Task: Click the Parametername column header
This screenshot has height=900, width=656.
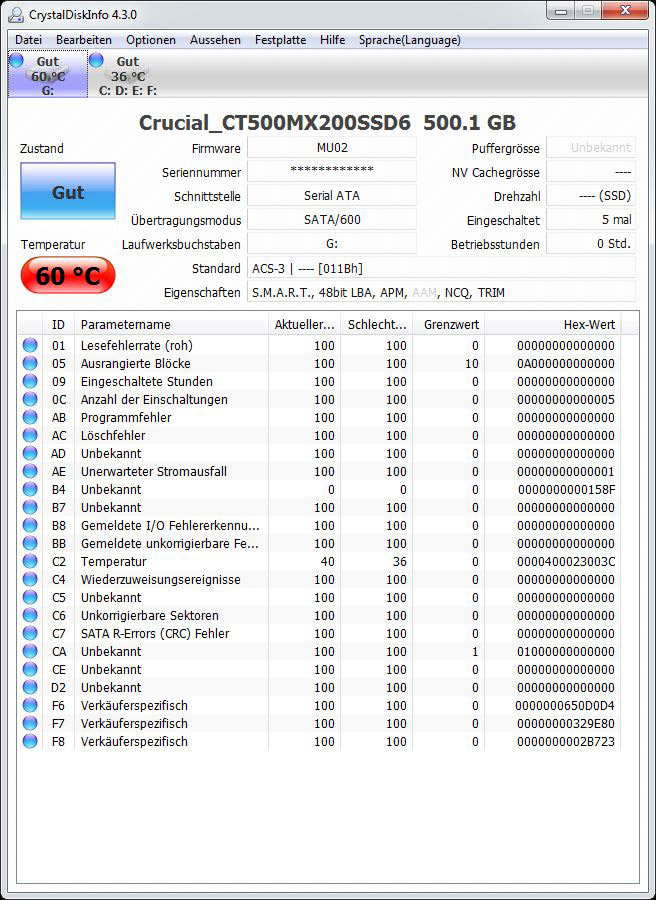Action: [x=172, y=324]
